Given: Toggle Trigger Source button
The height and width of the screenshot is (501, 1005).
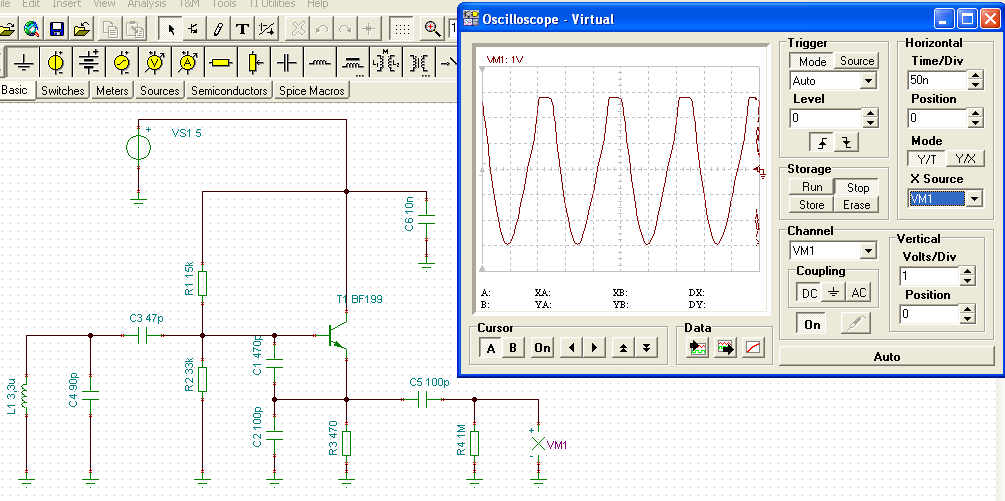Looking at the screenshot, I should click(857, 62).
